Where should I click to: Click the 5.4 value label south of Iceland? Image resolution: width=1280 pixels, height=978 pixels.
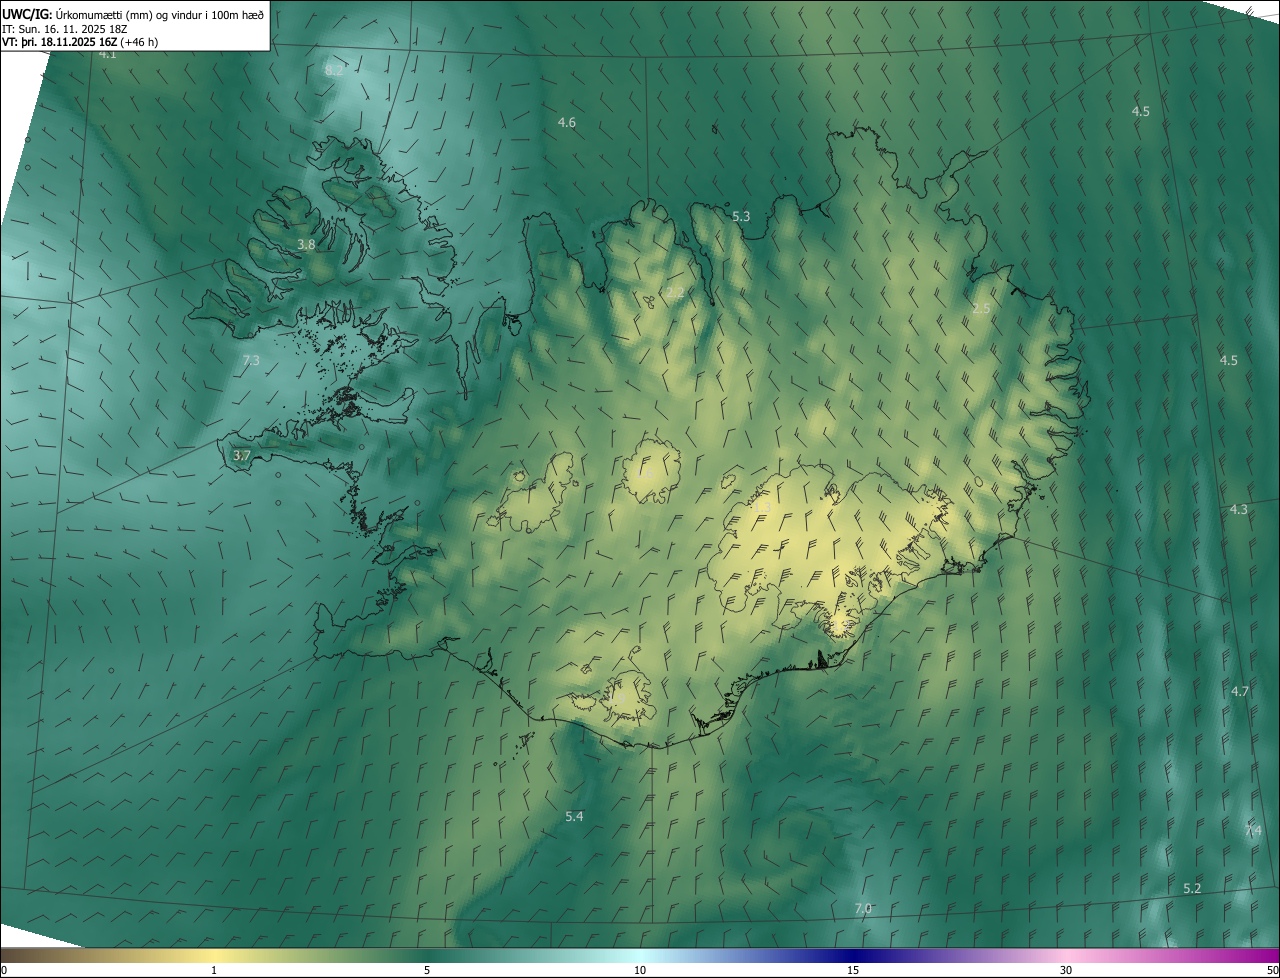tap(574, 817)
